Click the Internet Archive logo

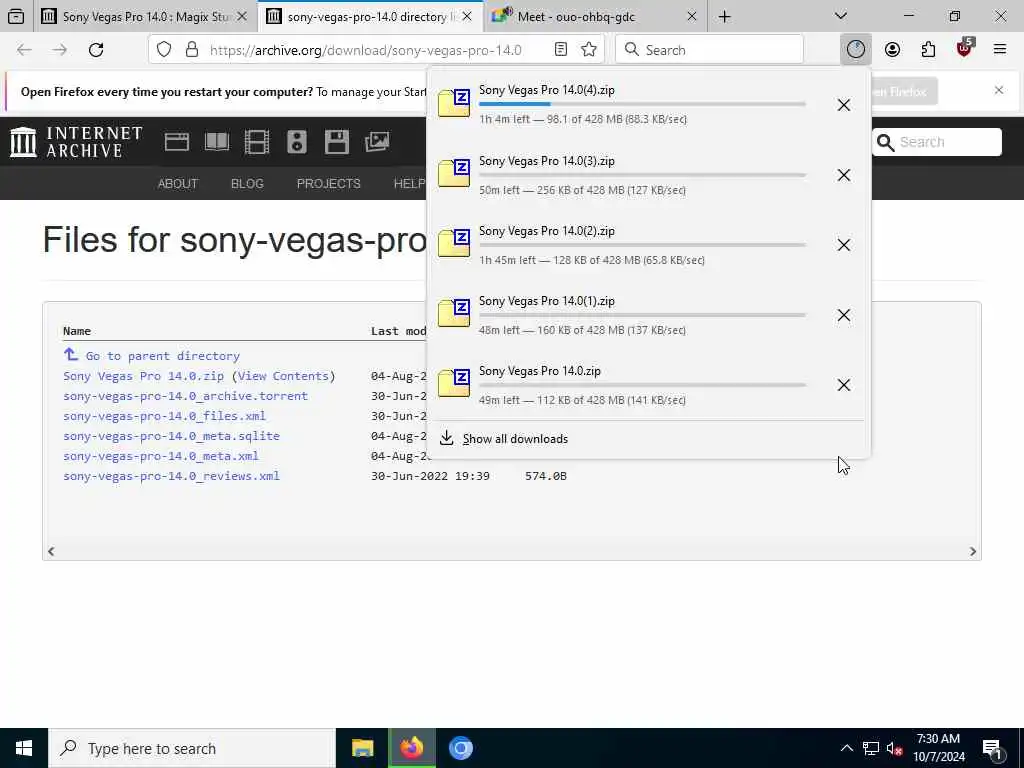point(76,142)
